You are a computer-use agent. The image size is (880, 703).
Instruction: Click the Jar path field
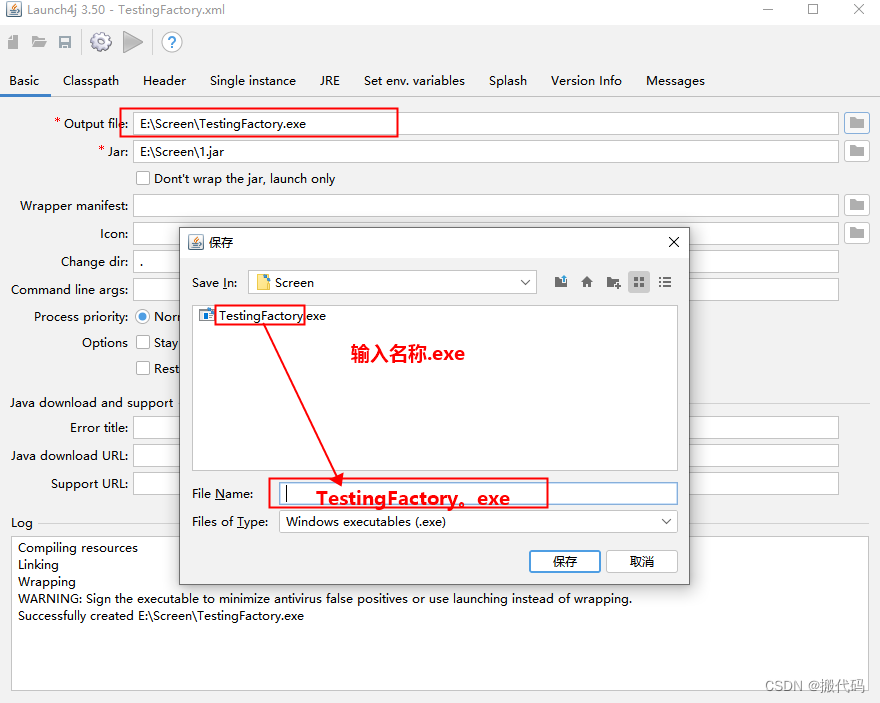[486, 151]
